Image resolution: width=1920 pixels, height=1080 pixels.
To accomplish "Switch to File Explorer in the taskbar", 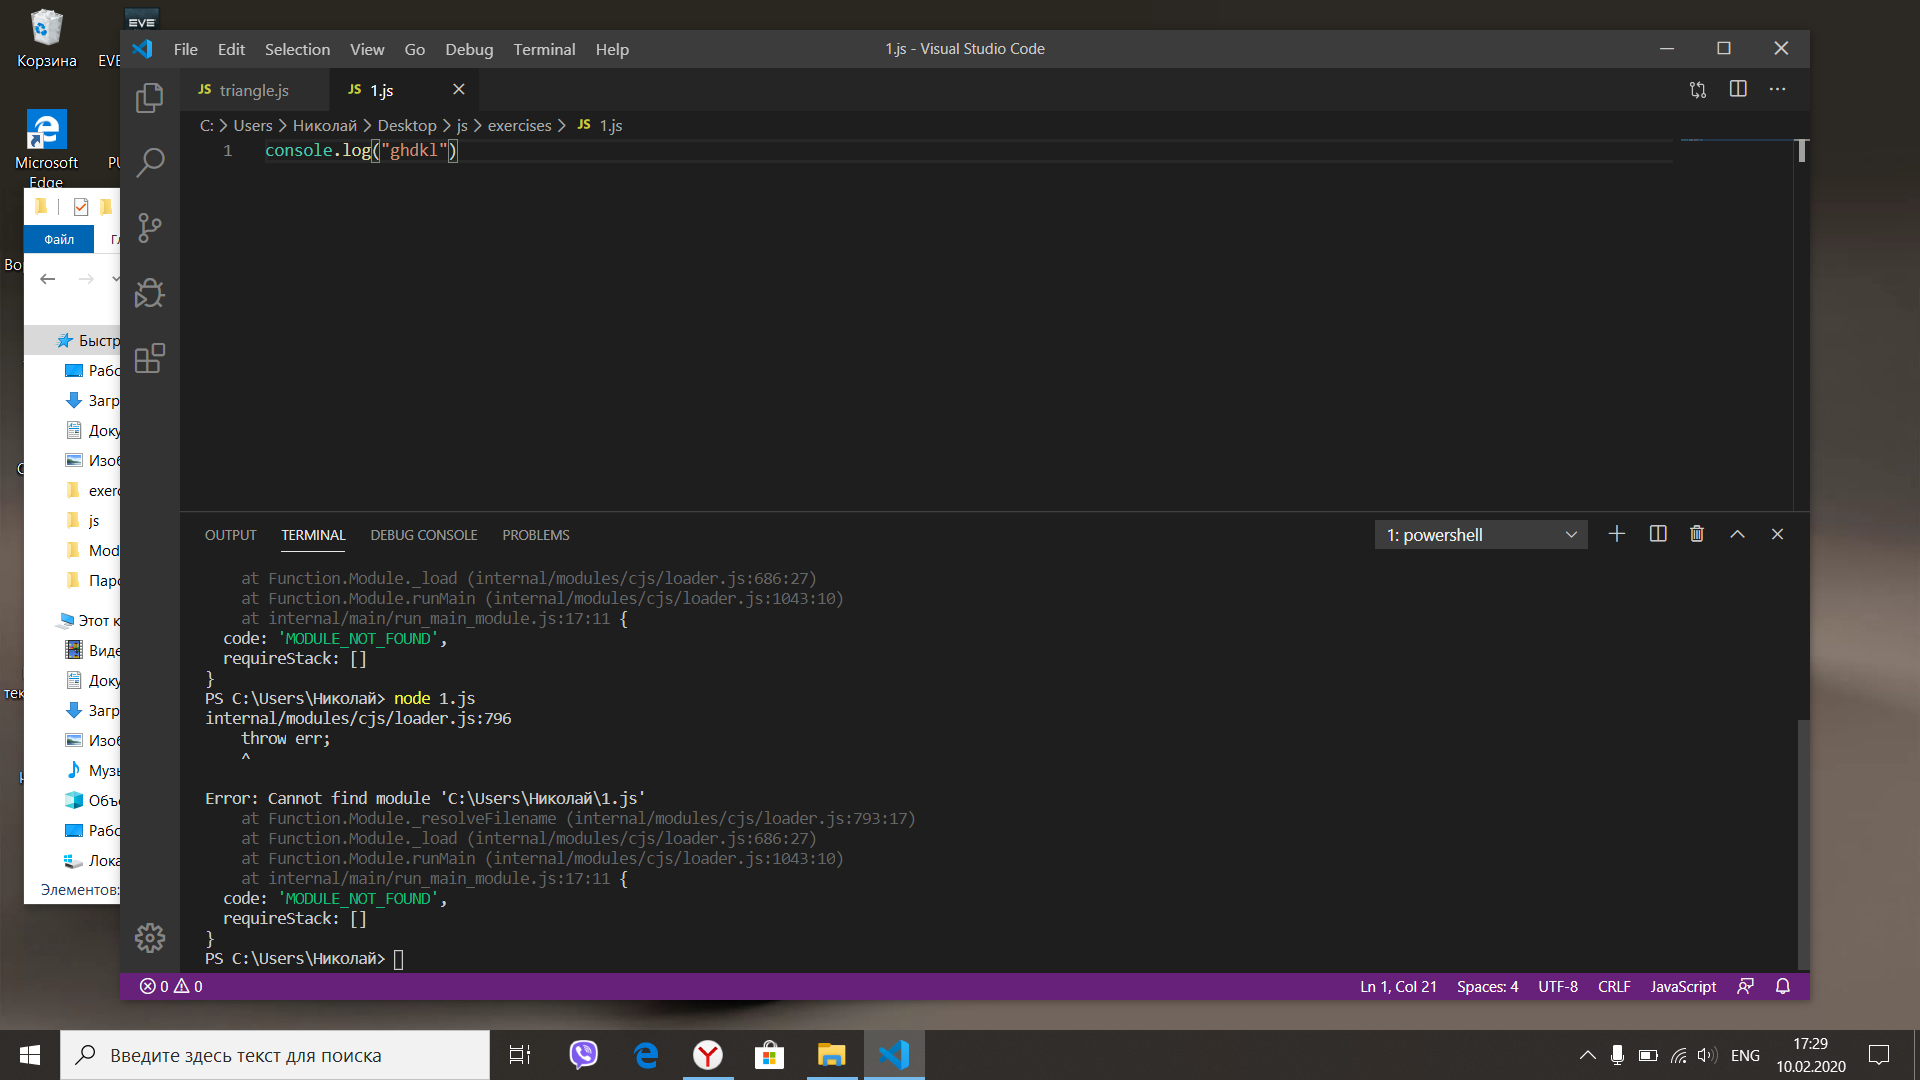I will pos(831,1055).
